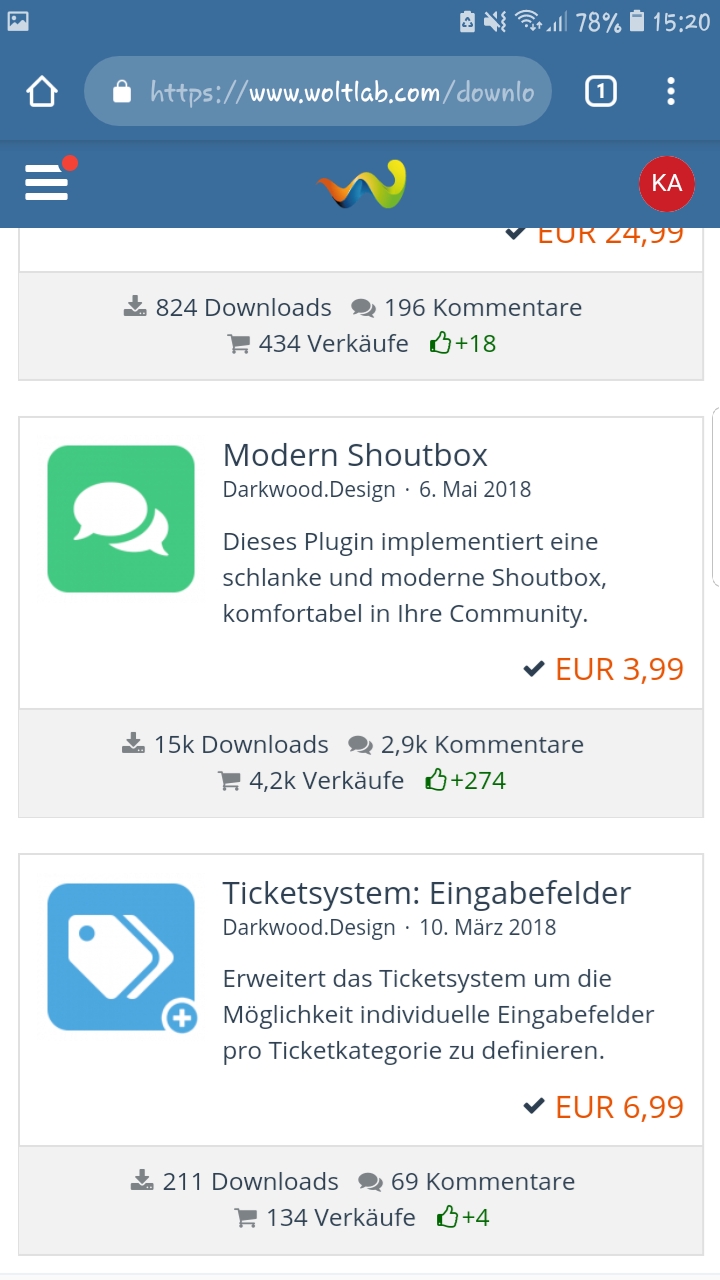720x1280 pixels.
Task: Tap the WoltLab logo in the header
Action: point(361,184)
